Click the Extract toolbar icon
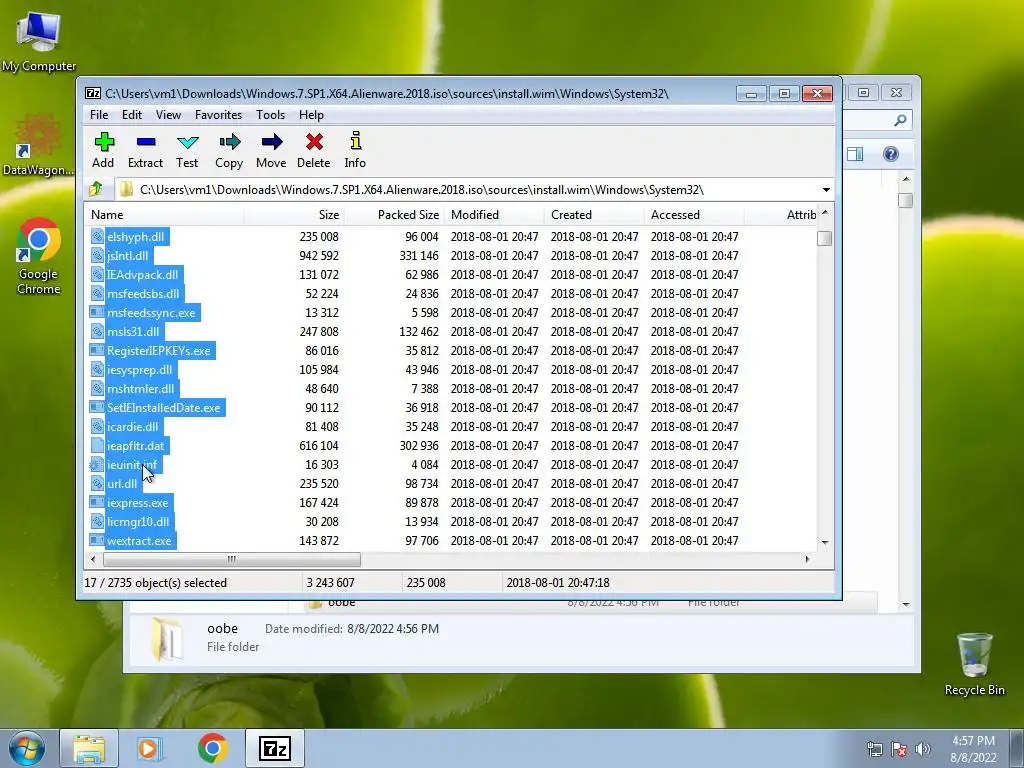This screenshot has width=1024, height=768. coord(146,142)
